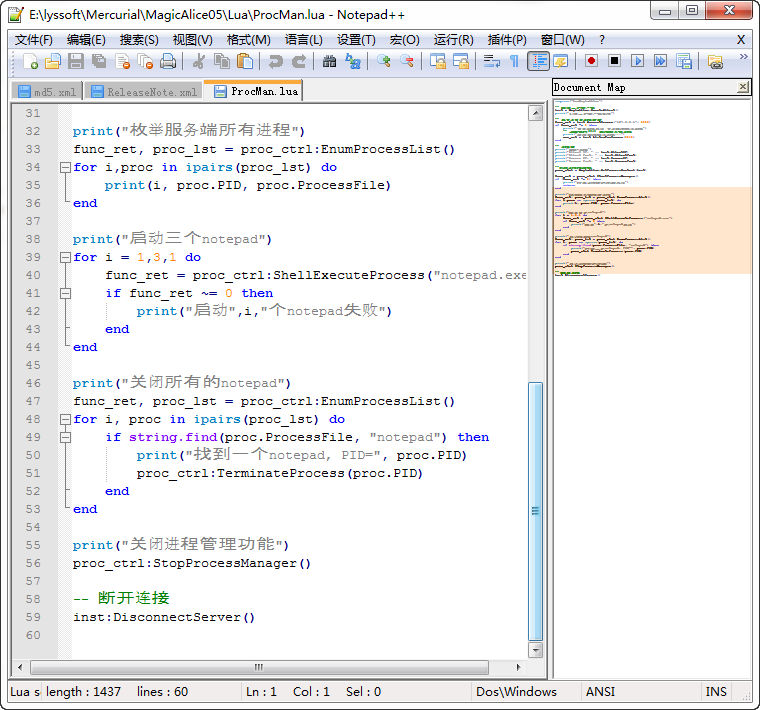Click the last folder toolbar icon

tap(715, 62)
